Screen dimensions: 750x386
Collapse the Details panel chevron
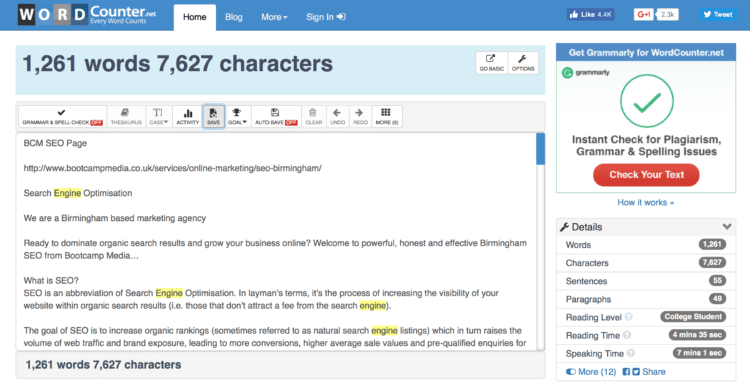[727, 227]
